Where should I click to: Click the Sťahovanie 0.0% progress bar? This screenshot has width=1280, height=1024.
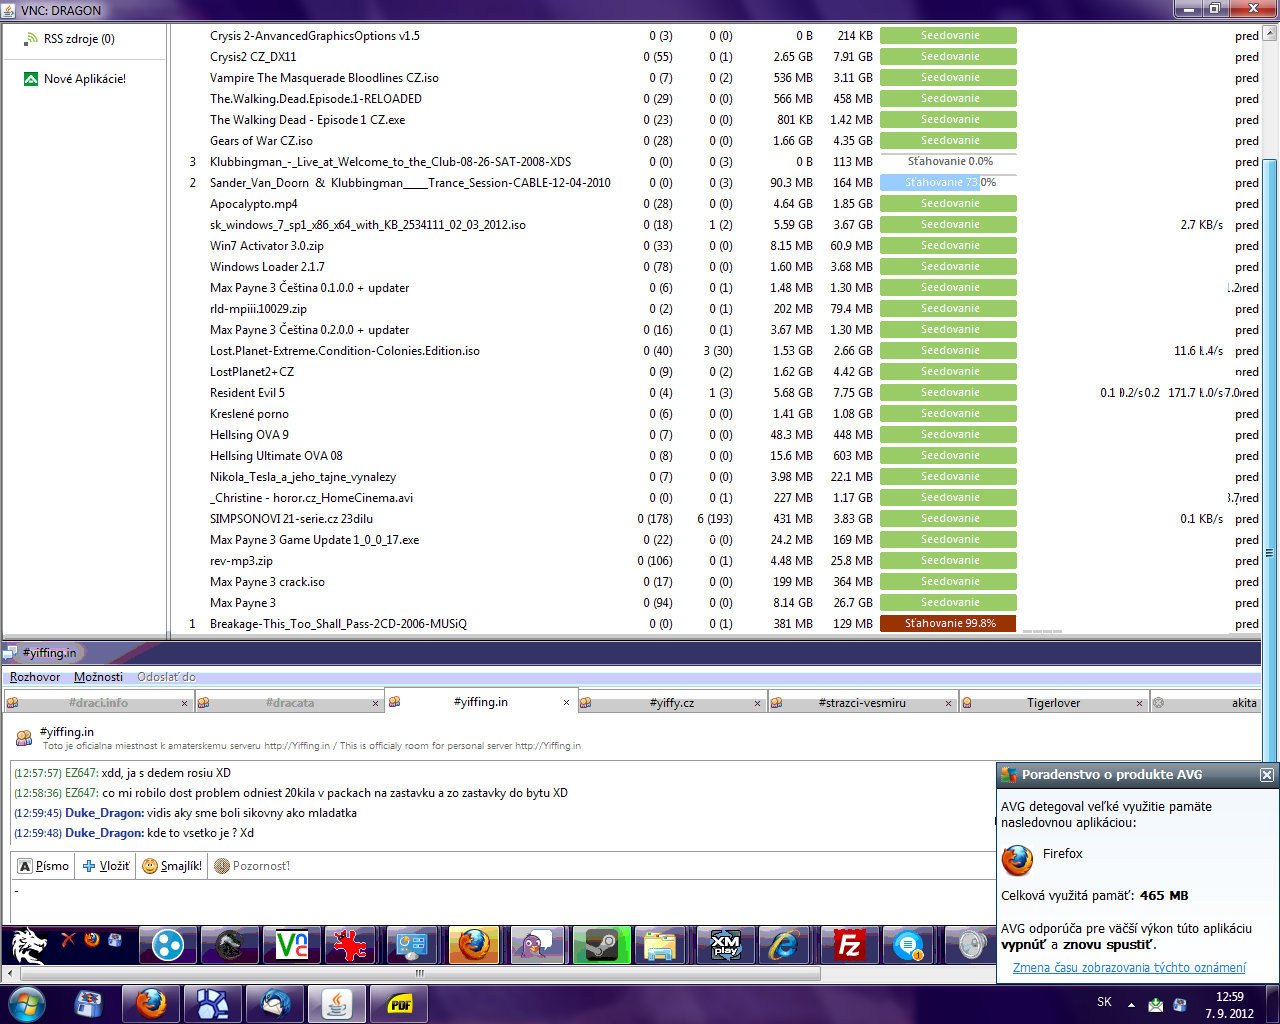[x=948, y=162]
